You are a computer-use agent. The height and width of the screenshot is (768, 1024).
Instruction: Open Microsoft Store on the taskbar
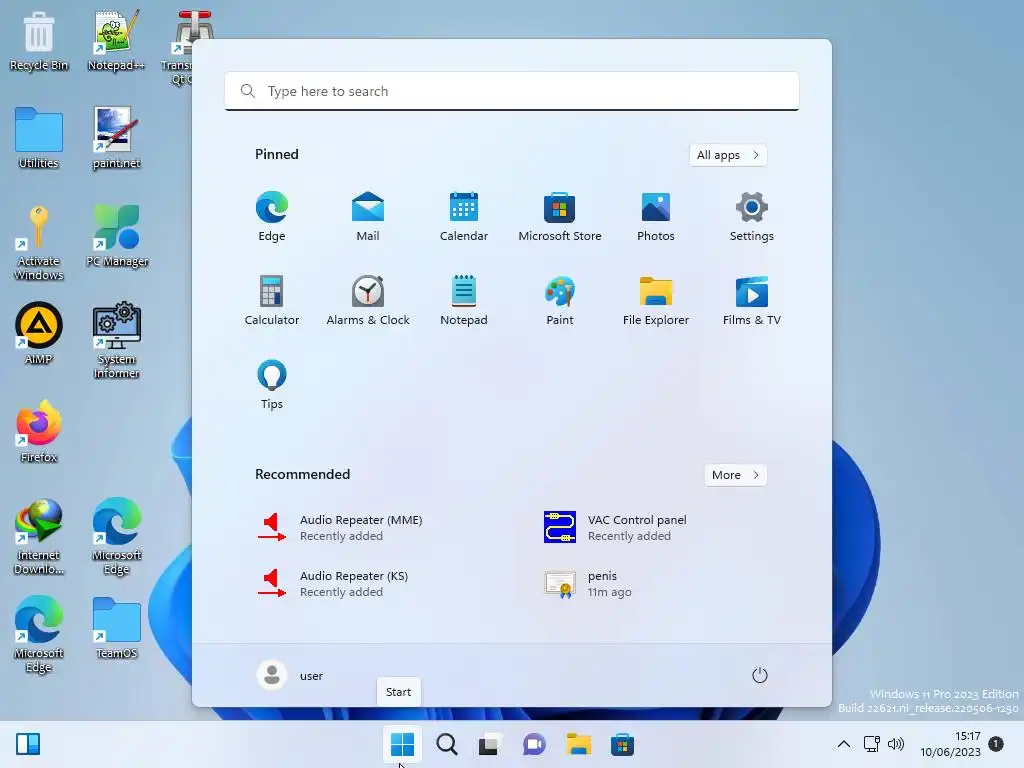[622, 744]
